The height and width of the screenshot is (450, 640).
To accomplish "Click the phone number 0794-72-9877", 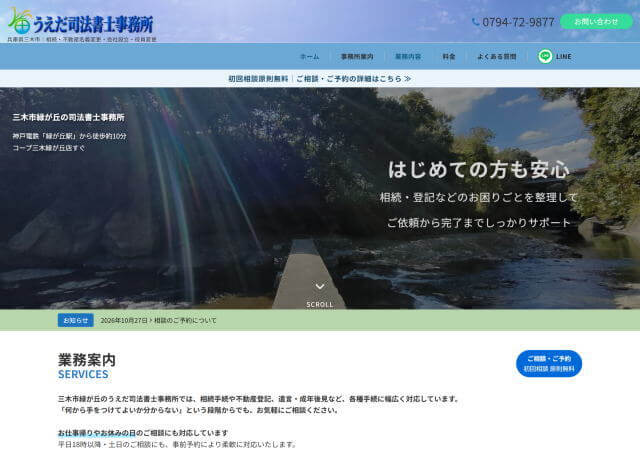I will (x=518, y=22).
